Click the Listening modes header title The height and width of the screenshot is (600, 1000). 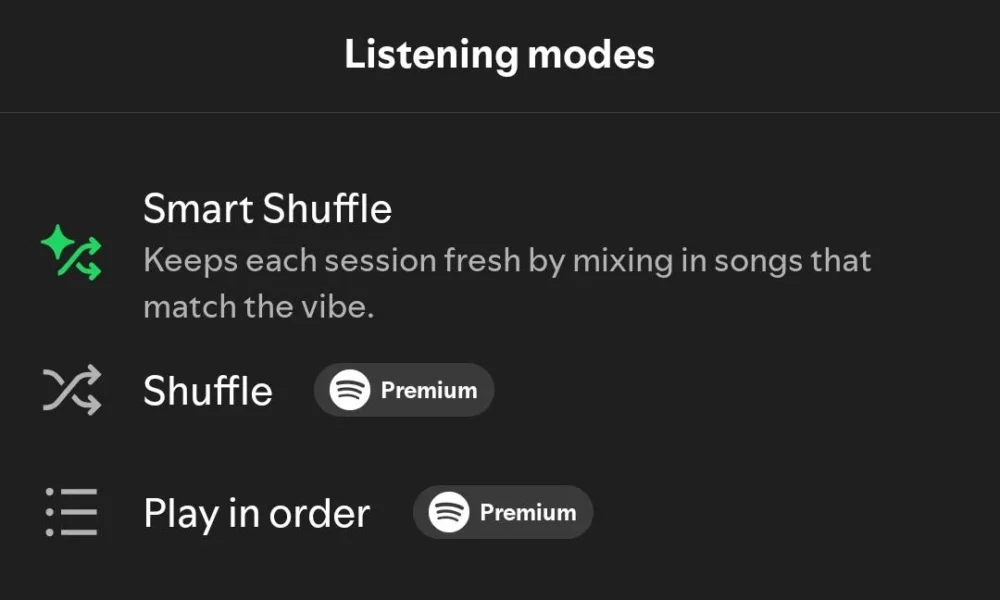pos(499,55)
